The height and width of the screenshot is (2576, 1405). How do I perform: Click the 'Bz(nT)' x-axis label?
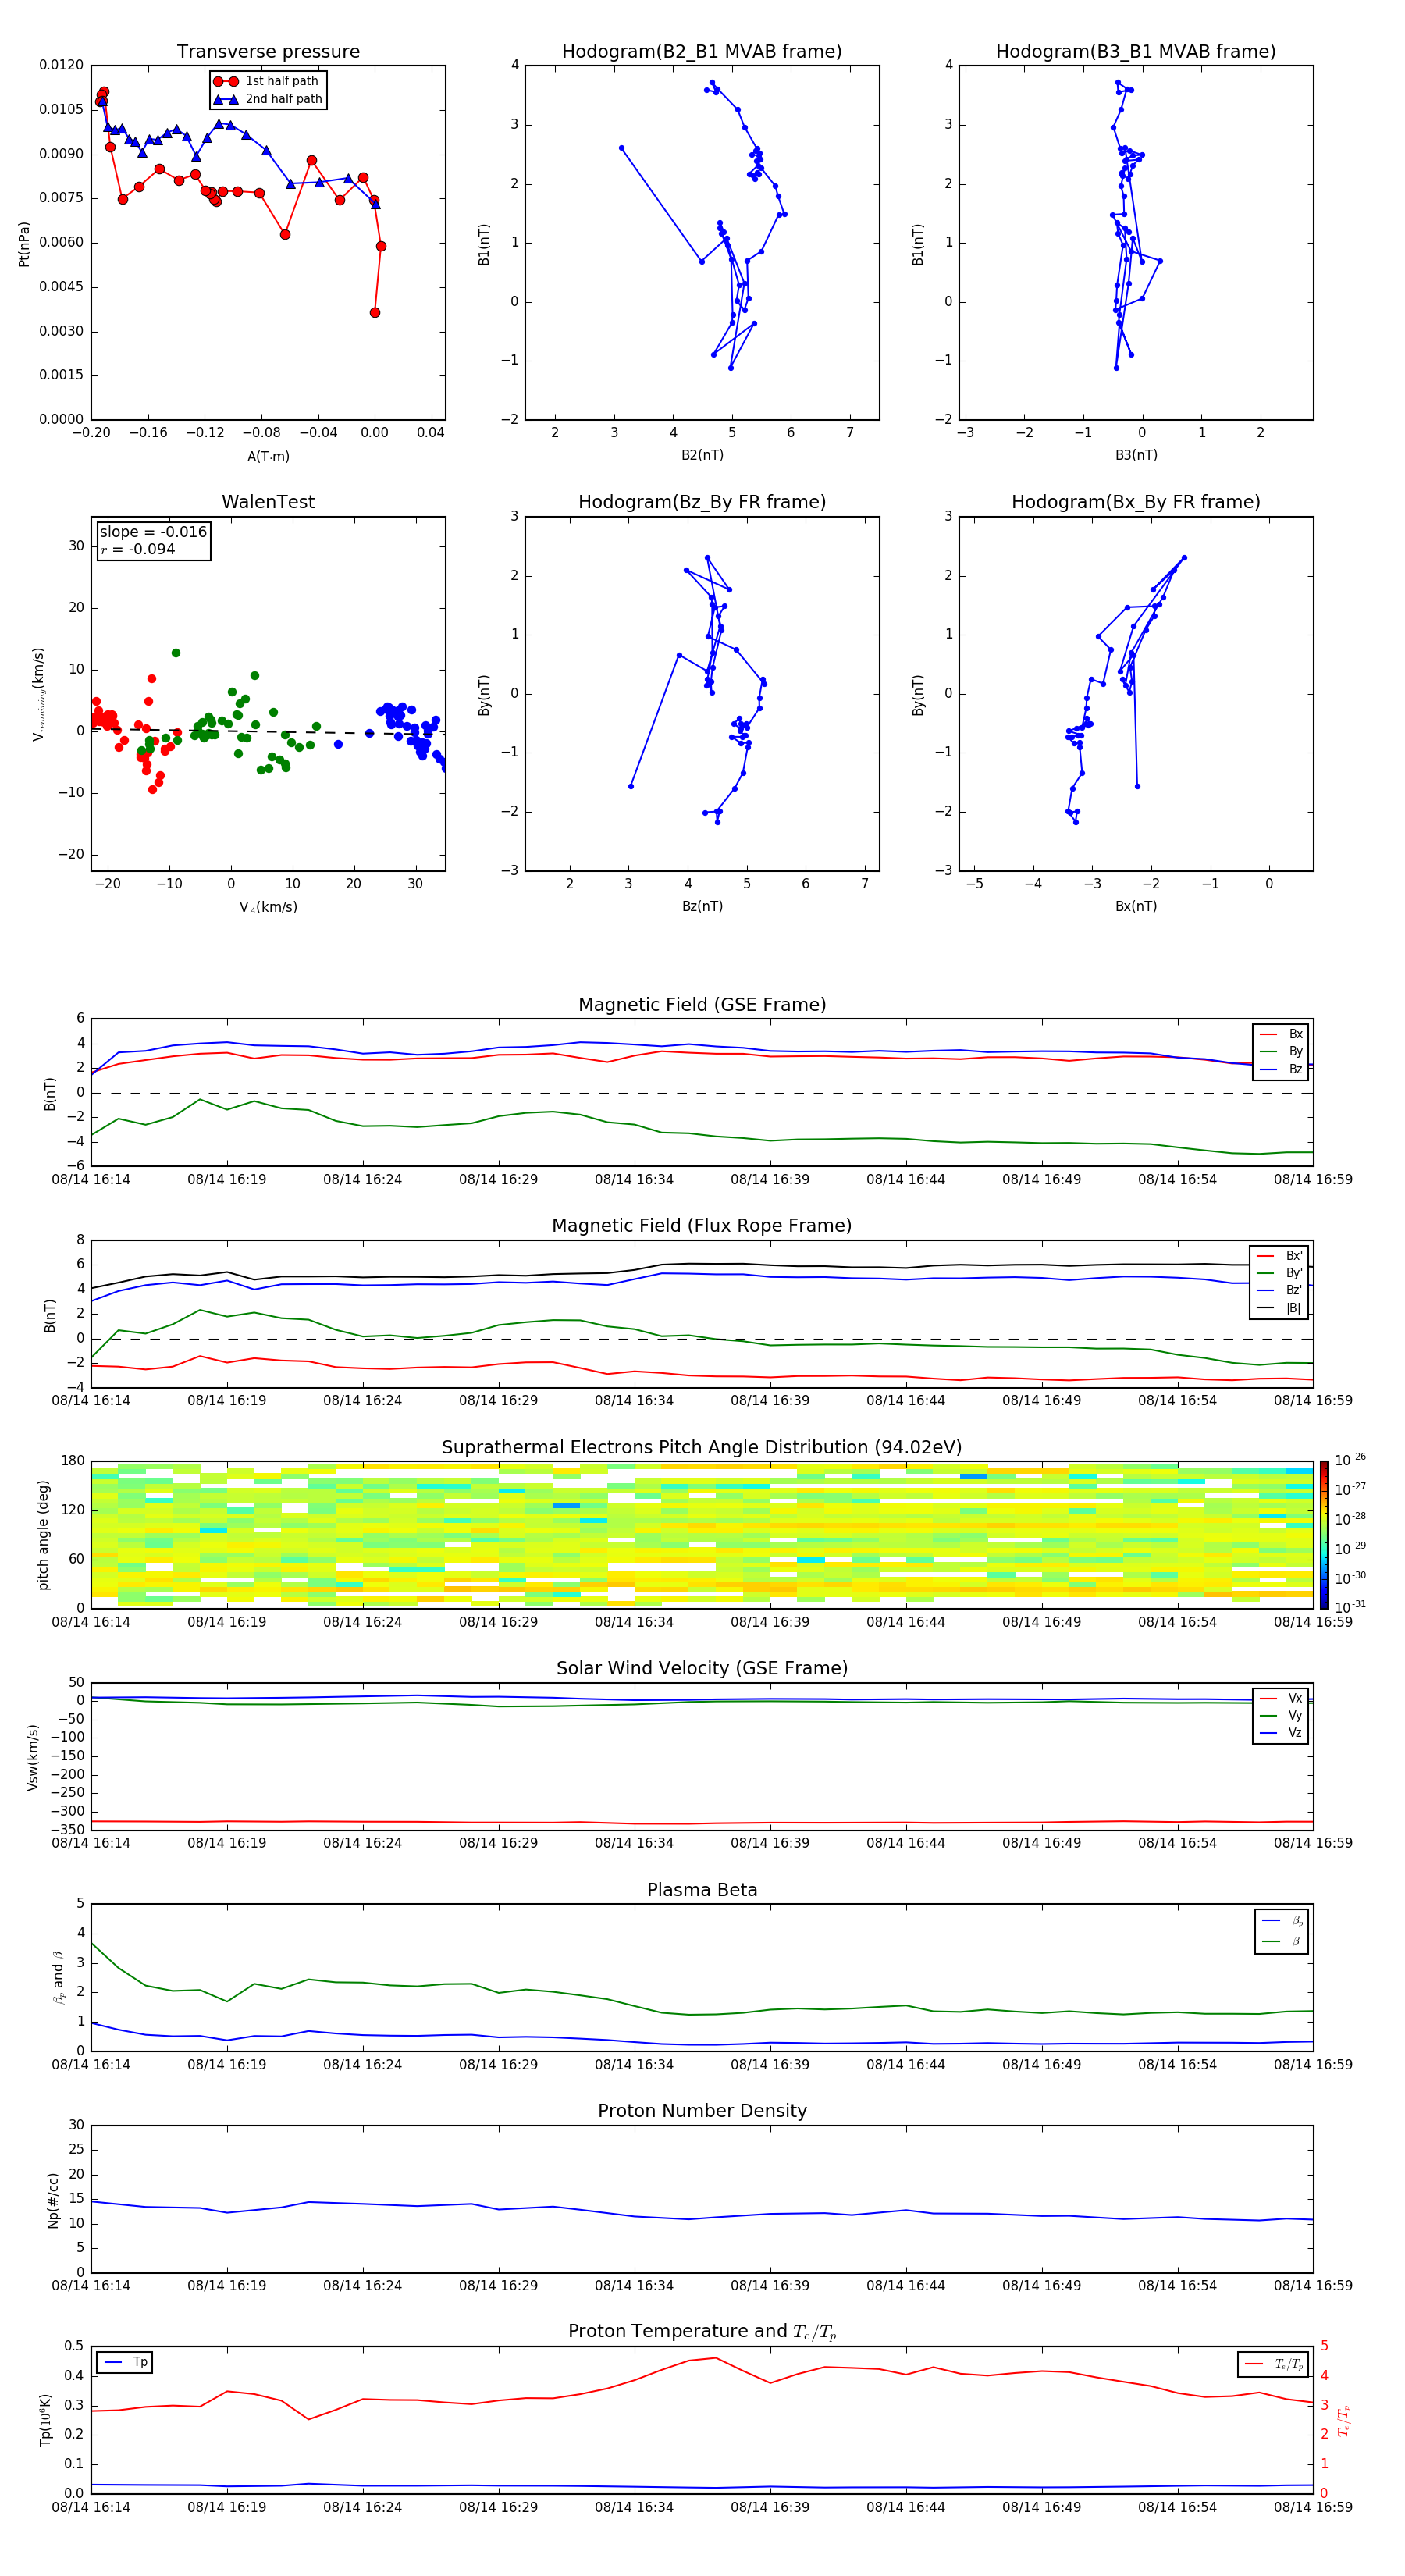pos(702,907)
